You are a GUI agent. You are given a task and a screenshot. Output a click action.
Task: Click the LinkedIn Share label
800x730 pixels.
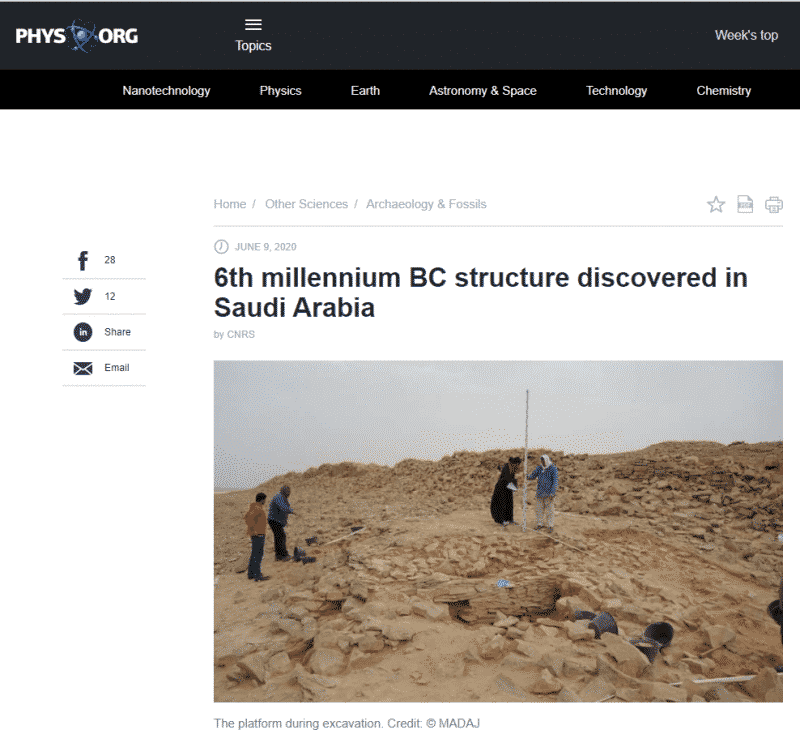click(117, 332)
